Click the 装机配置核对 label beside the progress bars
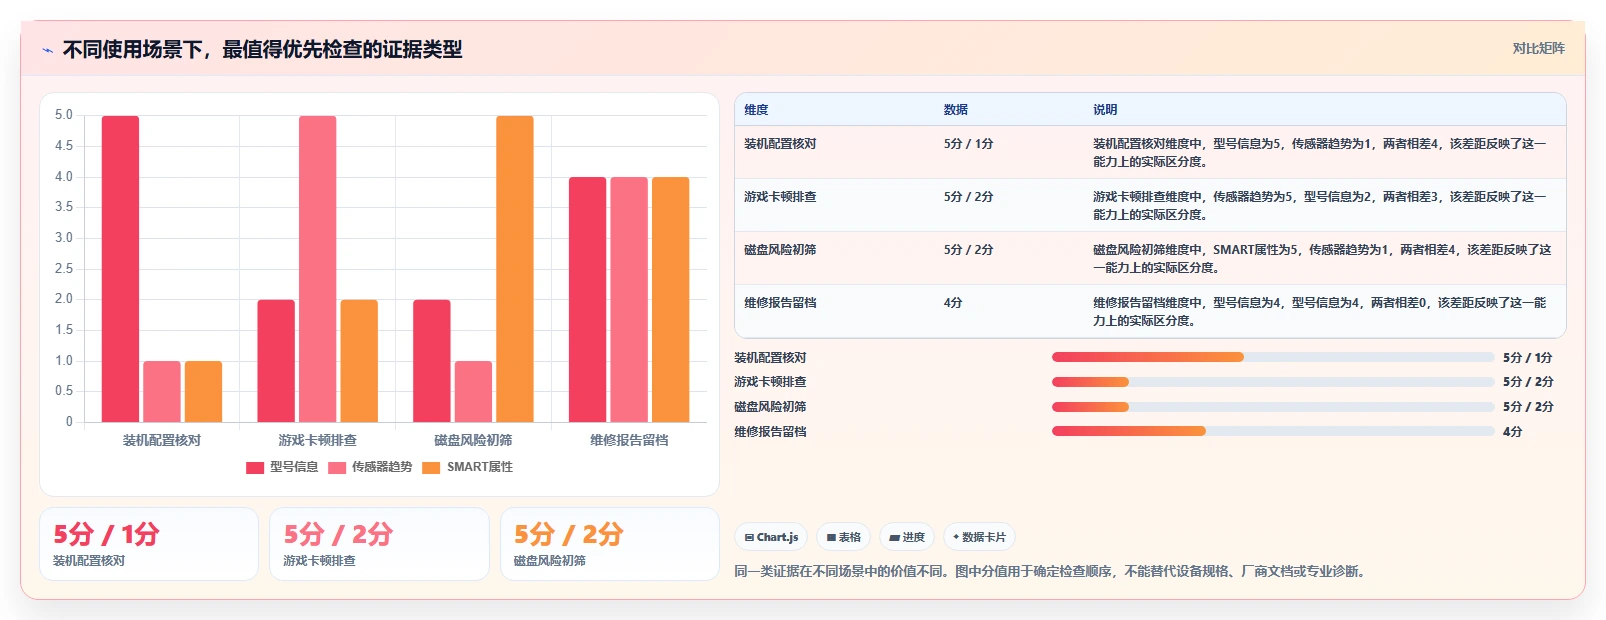The width and height of the screenshot is (1606, 620). (x=770, y=358)
